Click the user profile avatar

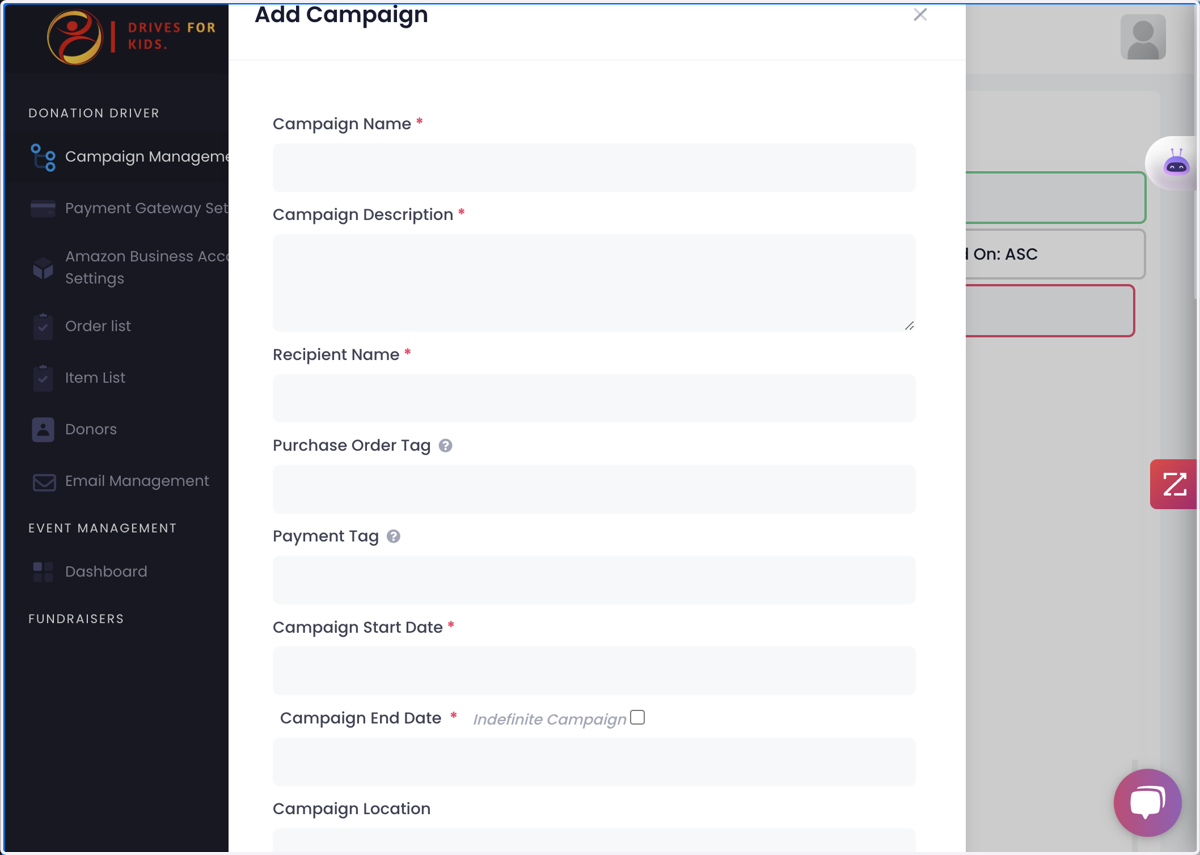tap(1143, 38)
